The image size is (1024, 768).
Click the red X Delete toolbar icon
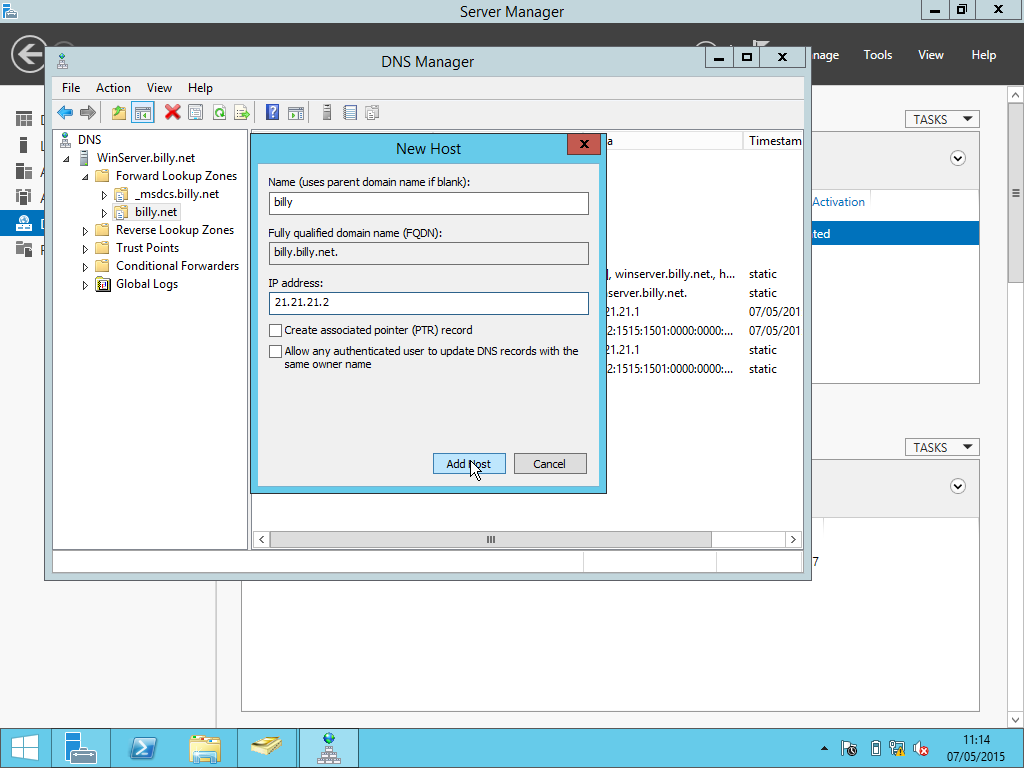172,112
